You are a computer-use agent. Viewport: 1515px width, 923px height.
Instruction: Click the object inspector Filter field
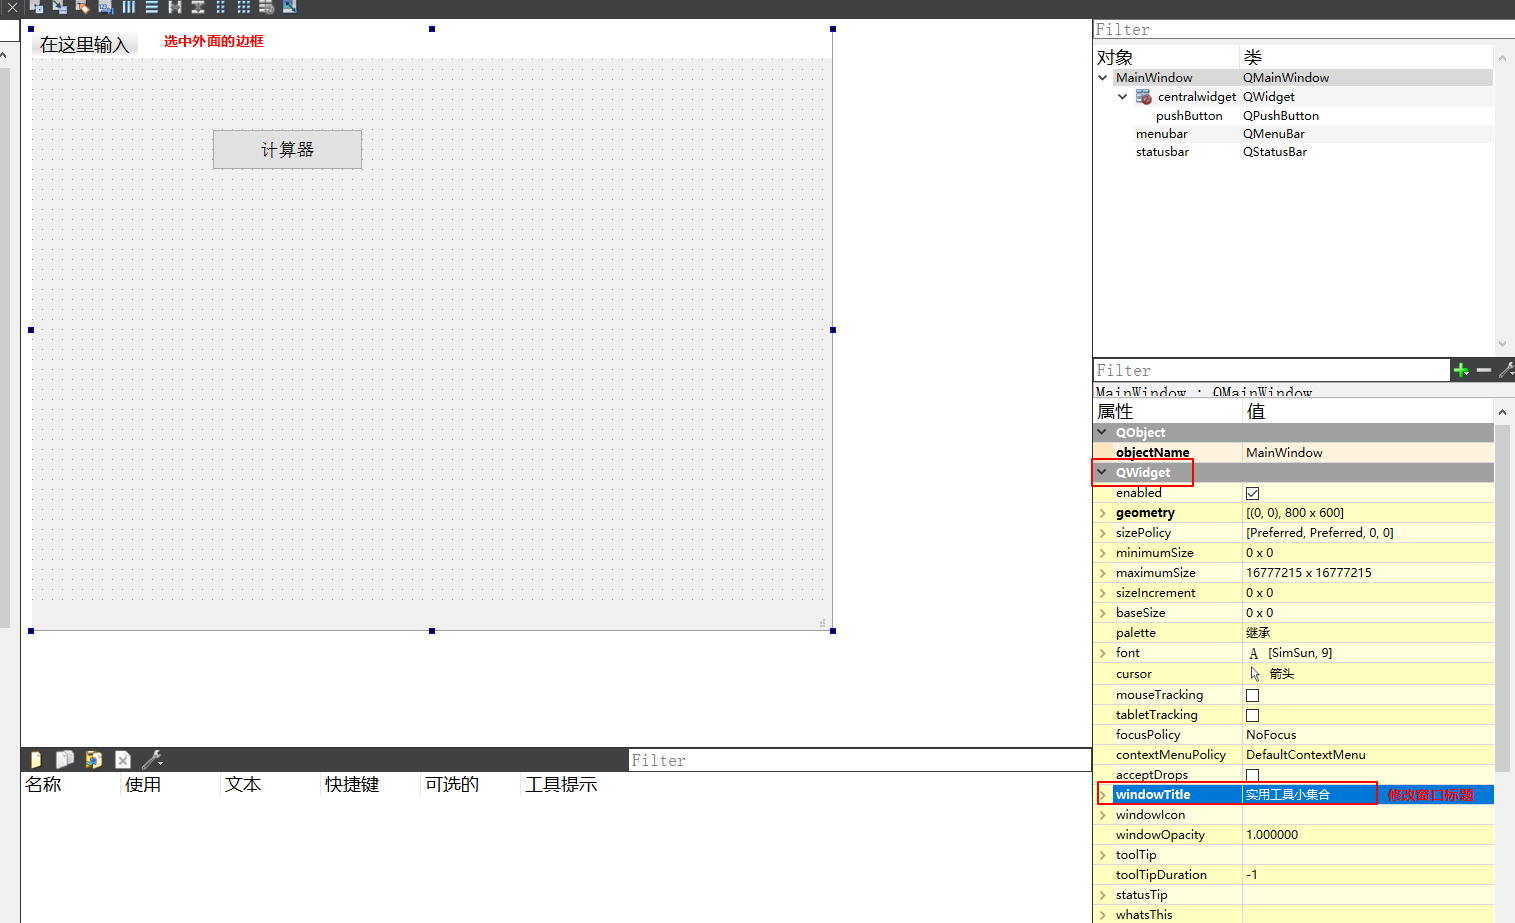pos(1304,30)
